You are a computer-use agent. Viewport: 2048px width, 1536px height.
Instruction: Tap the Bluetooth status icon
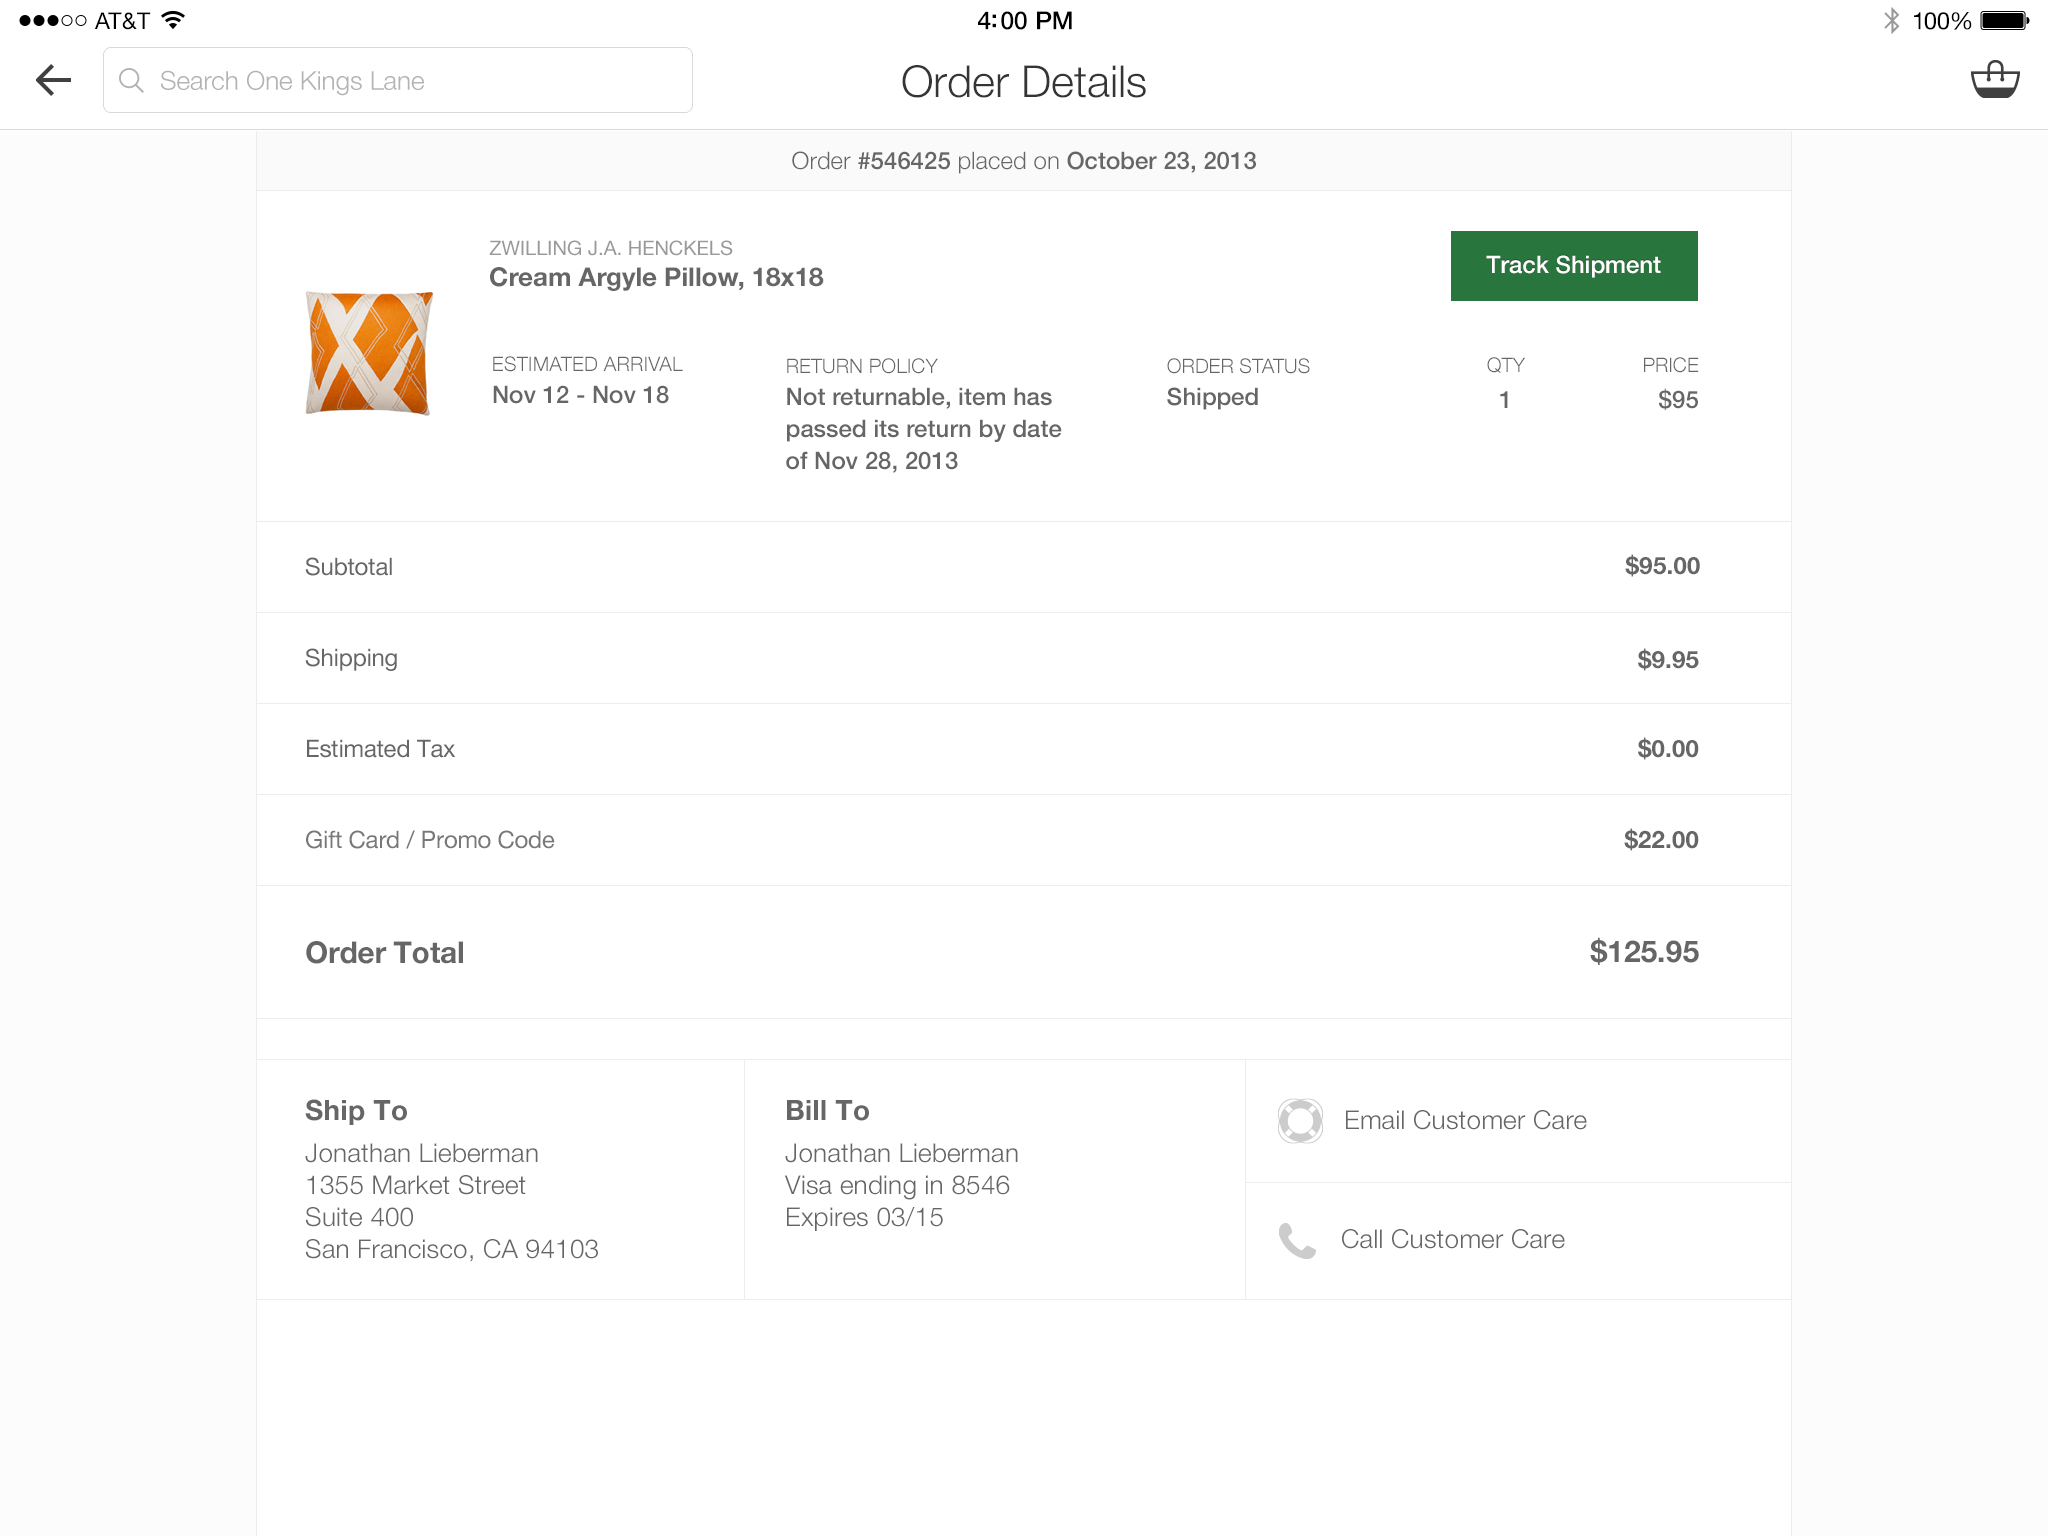[x=1890, y=20]
